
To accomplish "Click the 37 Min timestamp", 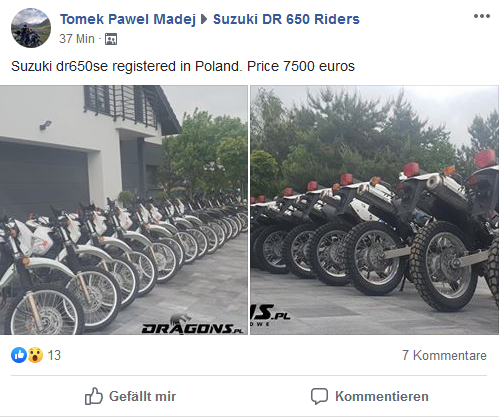I will (77, 39).
